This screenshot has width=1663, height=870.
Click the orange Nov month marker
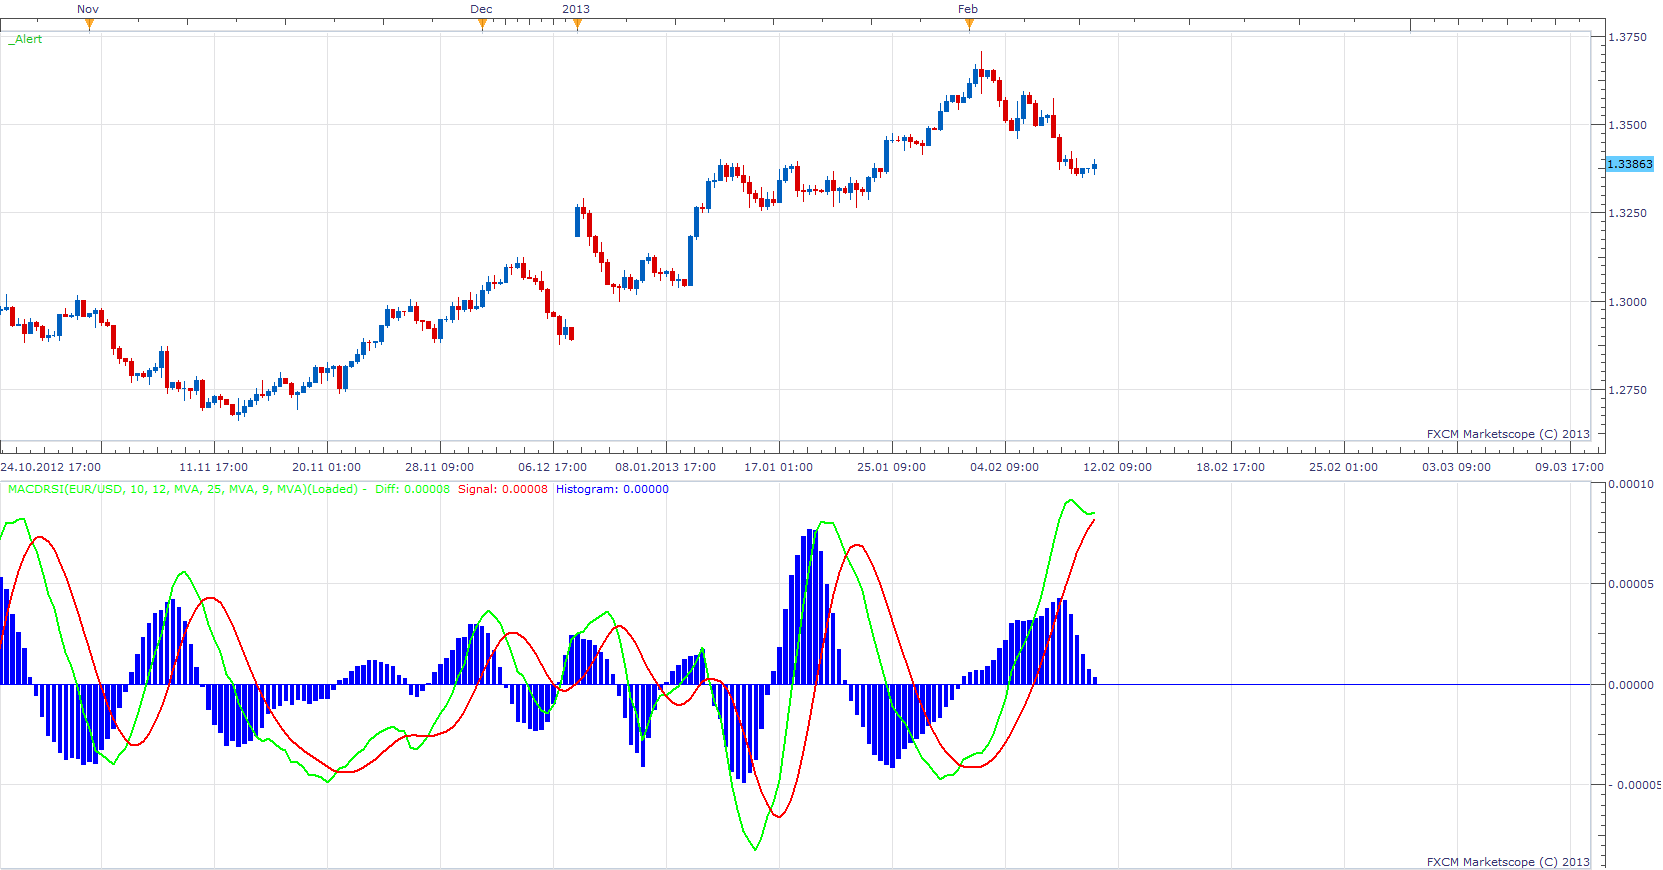coord(89,25)
